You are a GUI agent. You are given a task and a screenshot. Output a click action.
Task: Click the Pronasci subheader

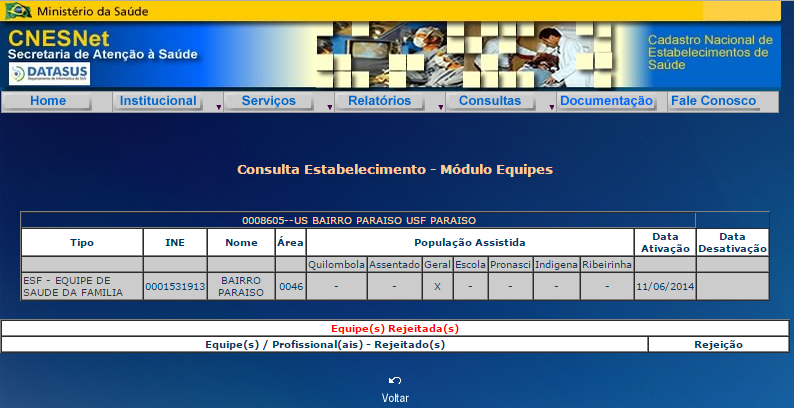pos(510,264)
